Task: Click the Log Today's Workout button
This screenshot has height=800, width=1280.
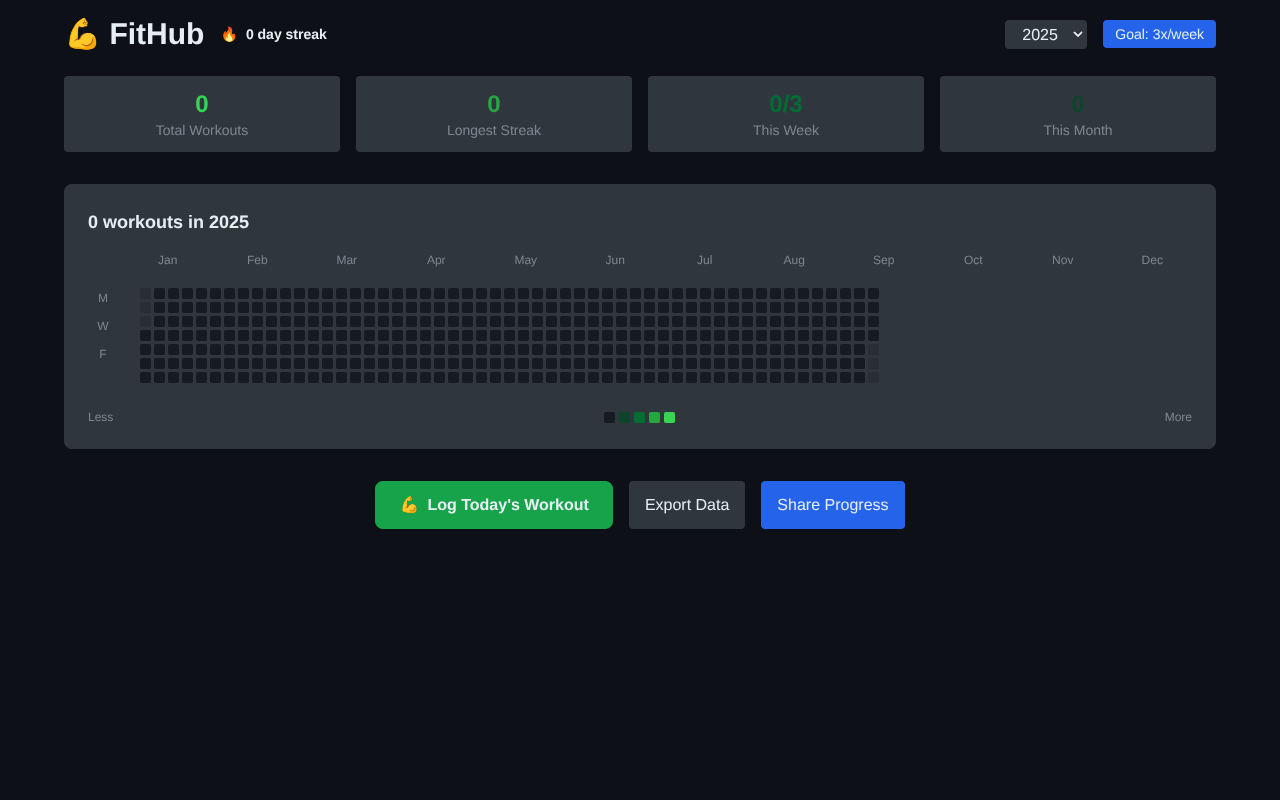Action: pyautogui.click(x=494, y=505)
